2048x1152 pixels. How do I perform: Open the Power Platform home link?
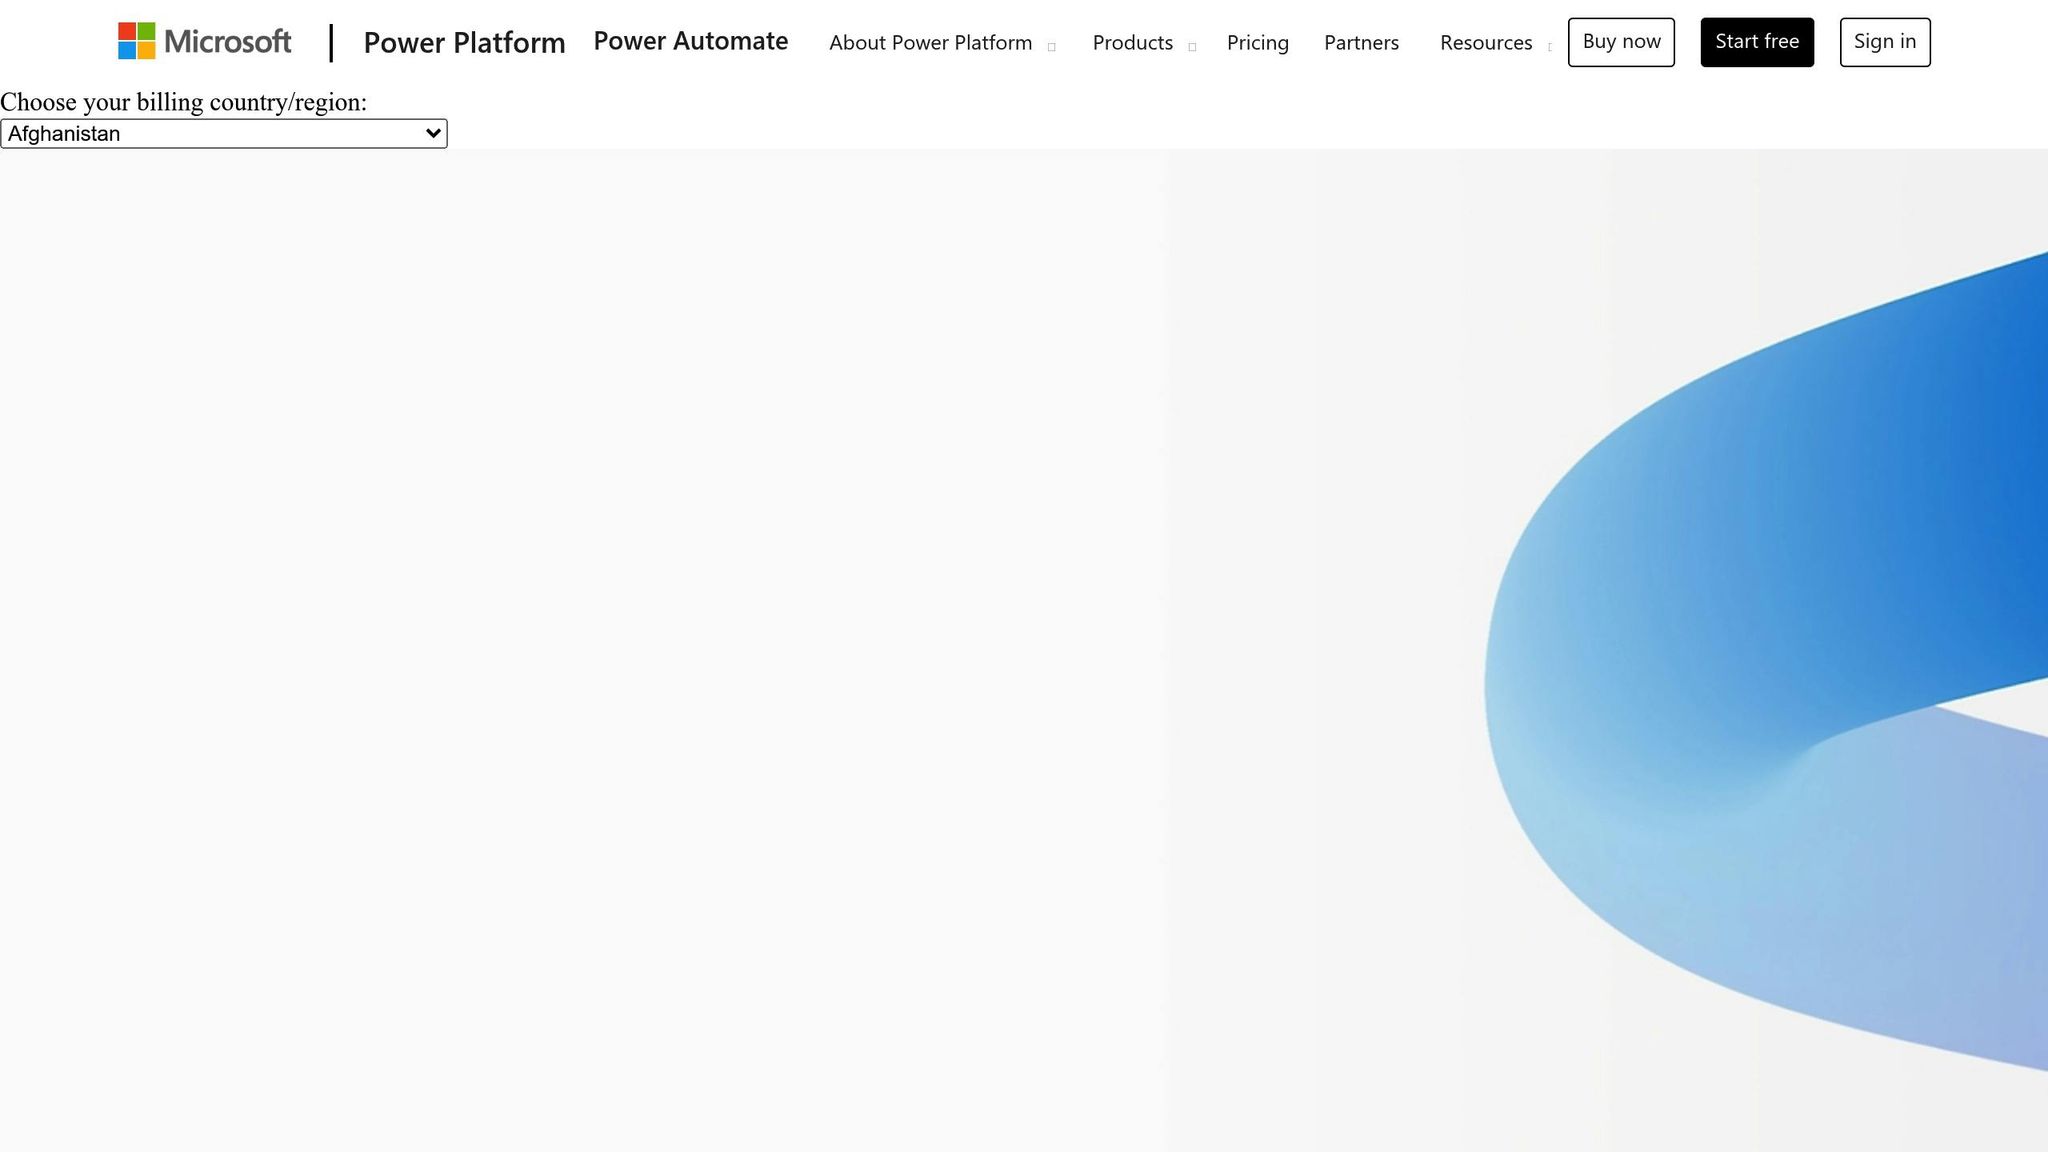pos(464,42)
